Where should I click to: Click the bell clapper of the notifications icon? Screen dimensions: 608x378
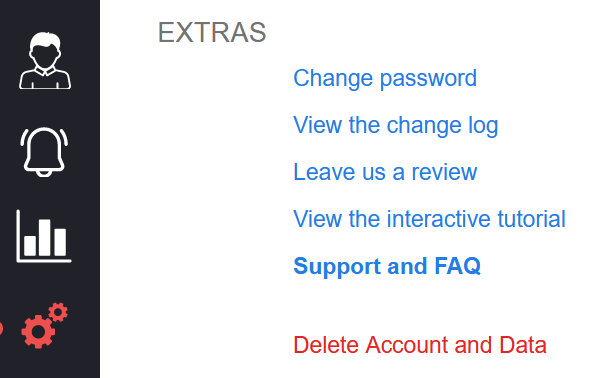tap(44, 173)
